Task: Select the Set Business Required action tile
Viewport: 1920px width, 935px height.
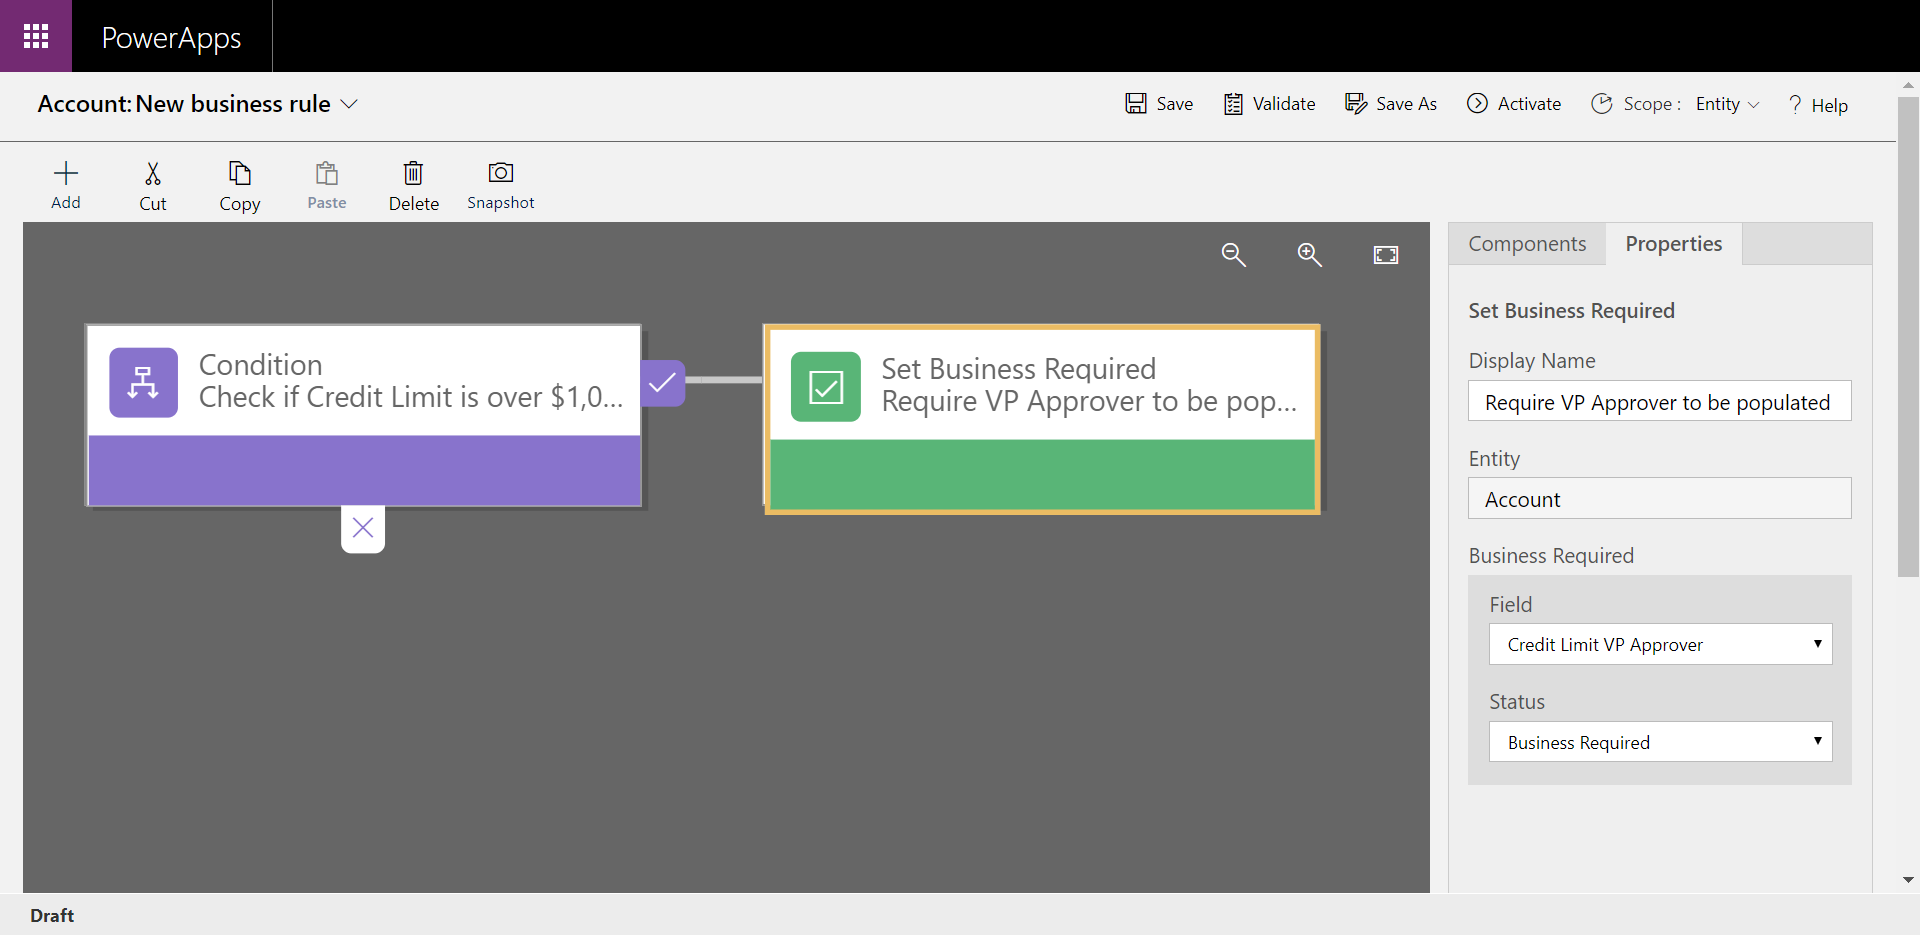Action: click(x=1042, y=419)
